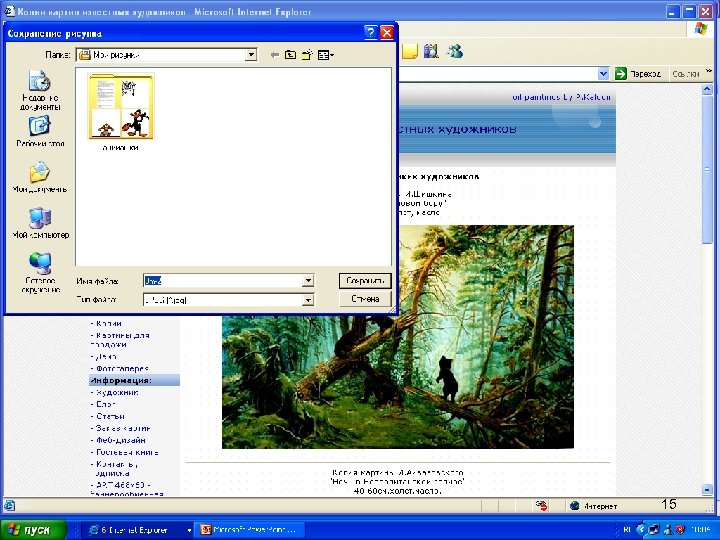Viewport: 720px width, 540px height.
Task: Open Мои документы from the places bar
Action: tap(40, 177)
